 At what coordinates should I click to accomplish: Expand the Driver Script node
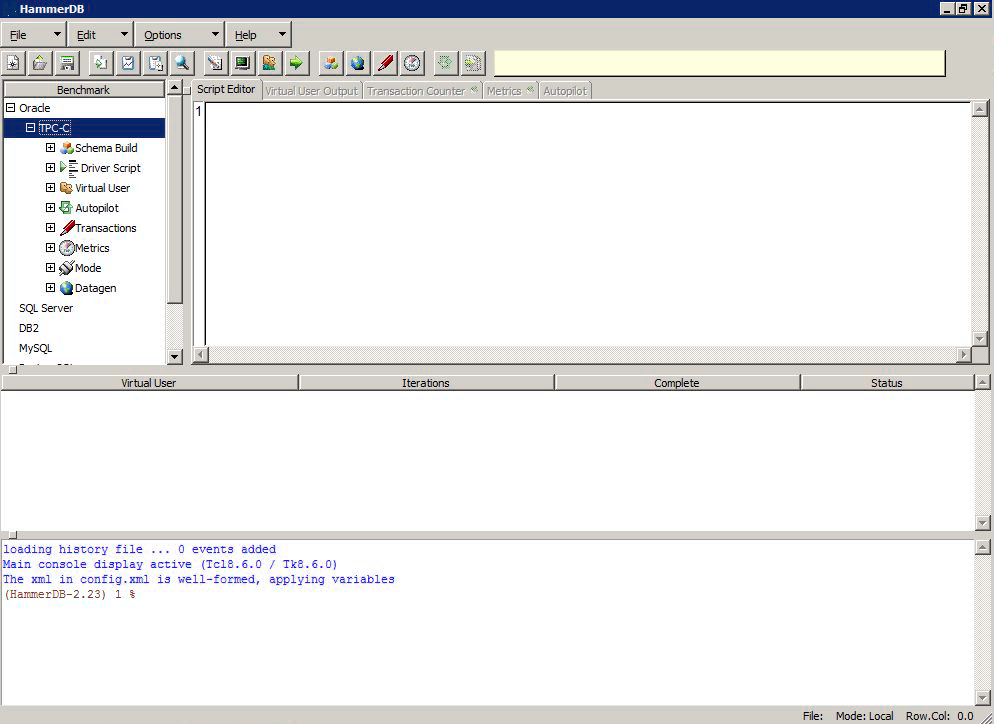pos(50,167)
